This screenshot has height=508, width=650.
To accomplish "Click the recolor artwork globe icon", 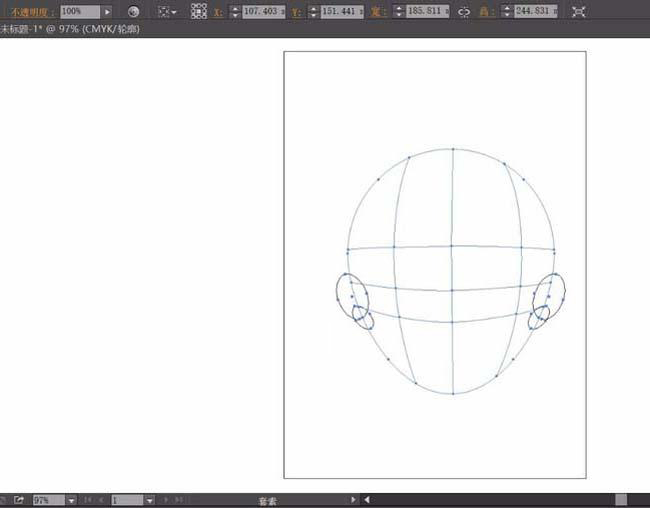I will [133, 11].
